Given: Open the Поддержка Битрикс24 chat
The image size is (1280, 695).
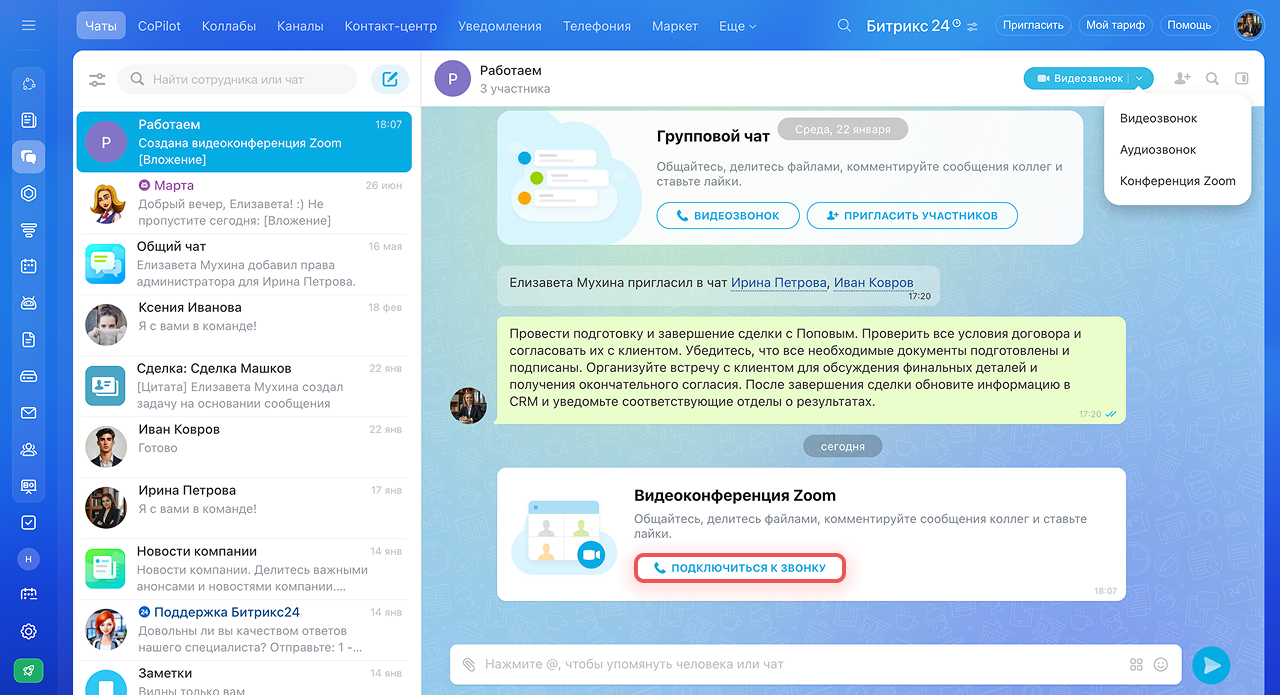Looking at the screenshot, I should coord(243,630).
